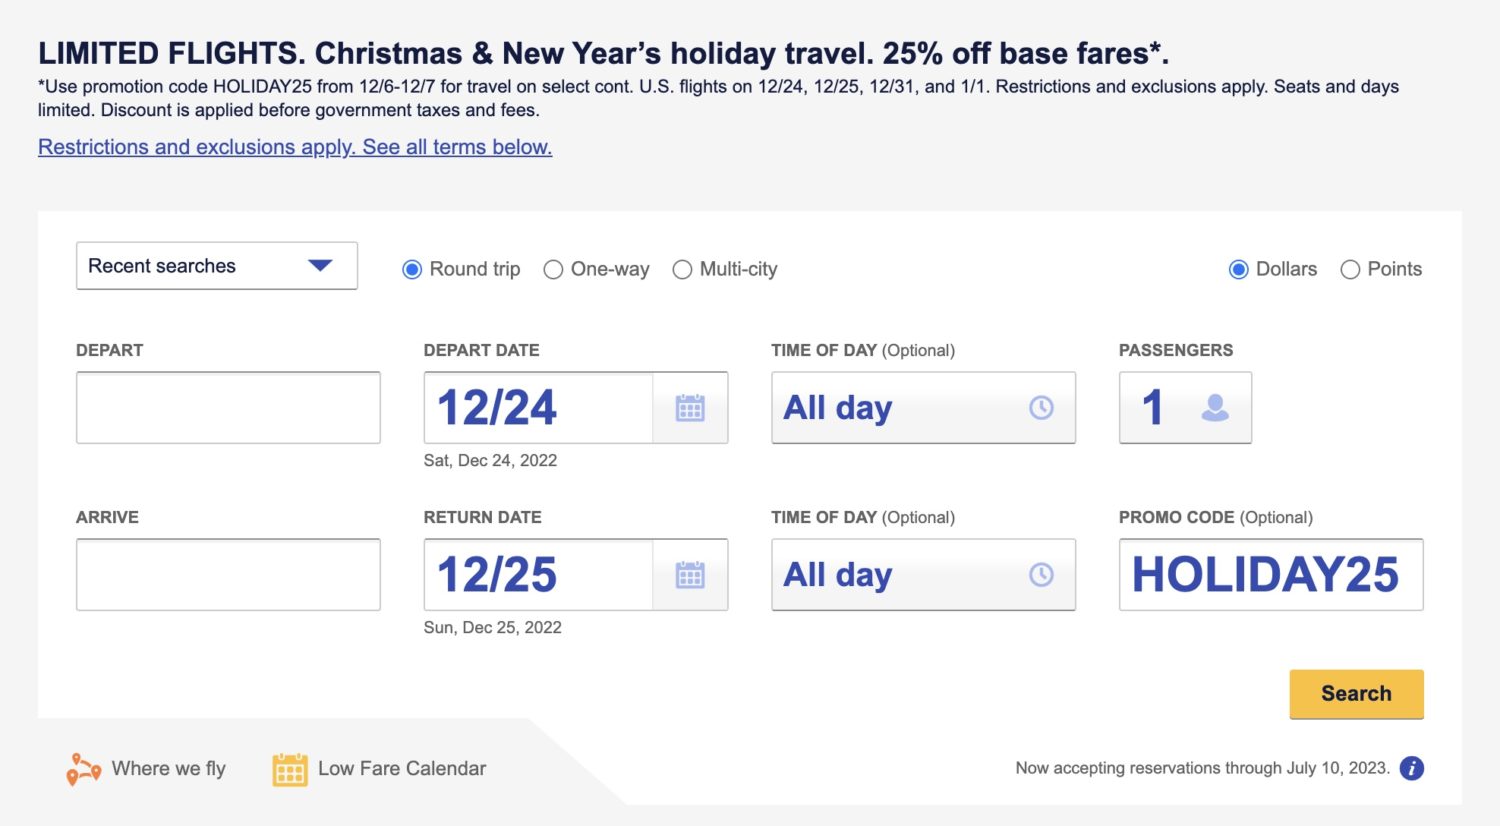Click the passenger silhouette icon
Image resolution: width=1500 pixels, height=826 pixels.
tap(1215, 407)
